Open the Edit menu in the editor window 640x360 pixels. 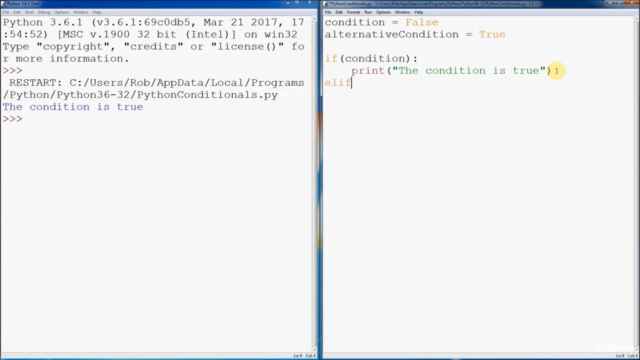tap(339, 12)
